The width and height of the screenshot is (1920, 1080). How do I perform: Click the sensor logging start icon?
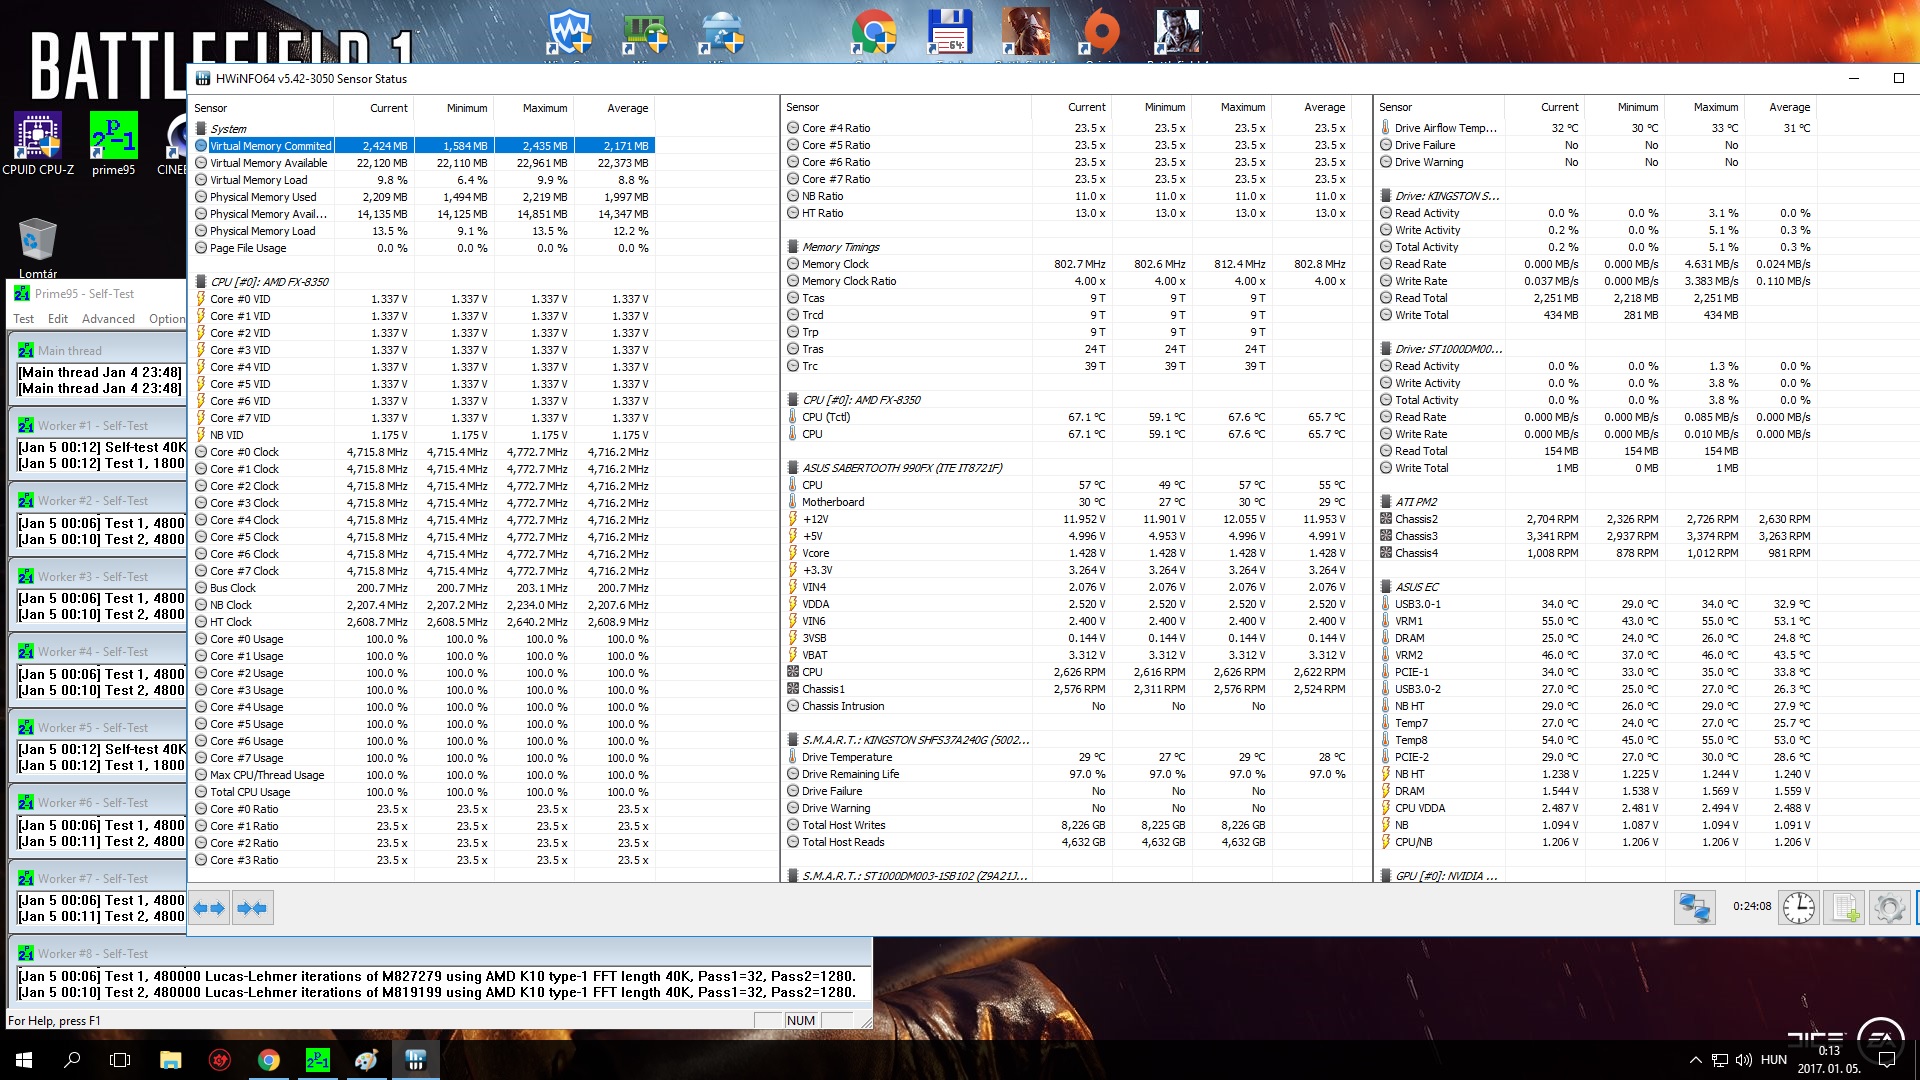(x=1843, y=908)
